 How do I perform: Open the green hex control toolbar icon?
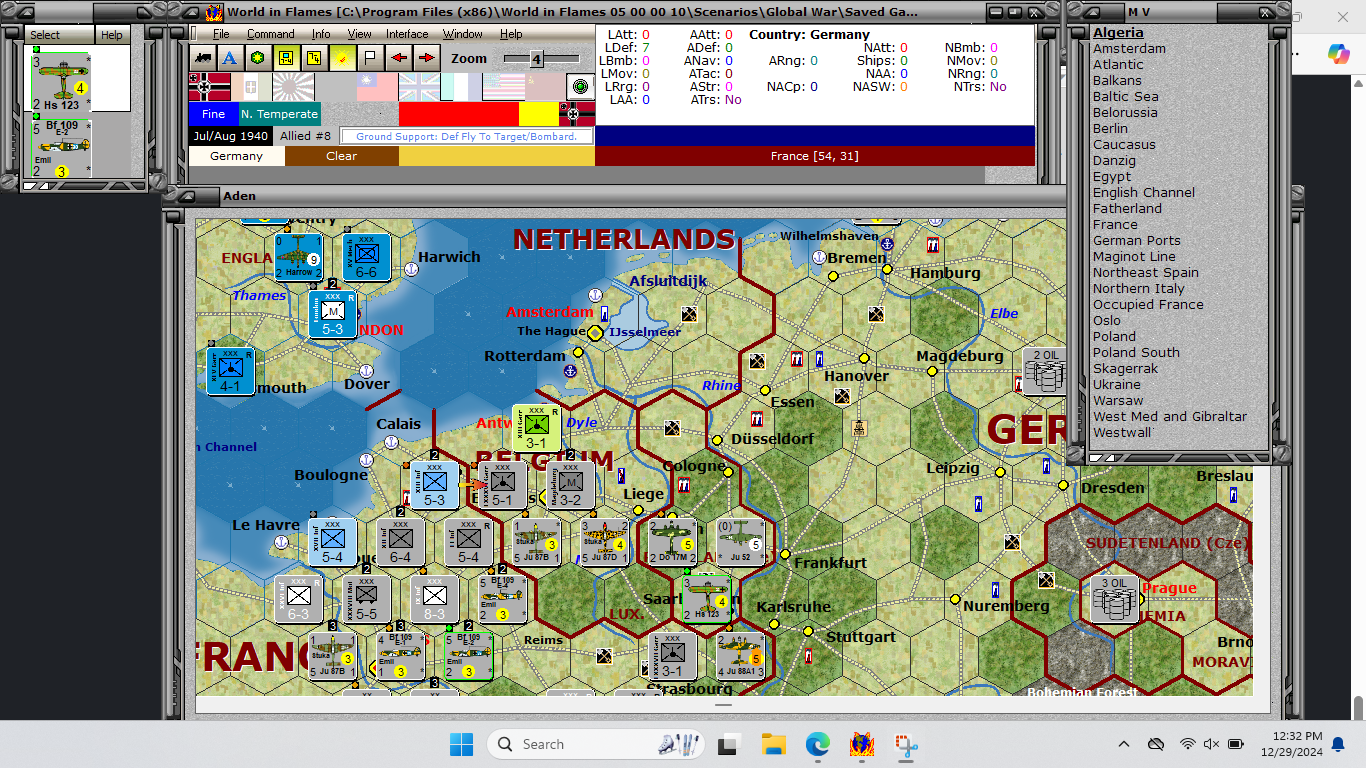pyautogui.click(x=256, y=58)
